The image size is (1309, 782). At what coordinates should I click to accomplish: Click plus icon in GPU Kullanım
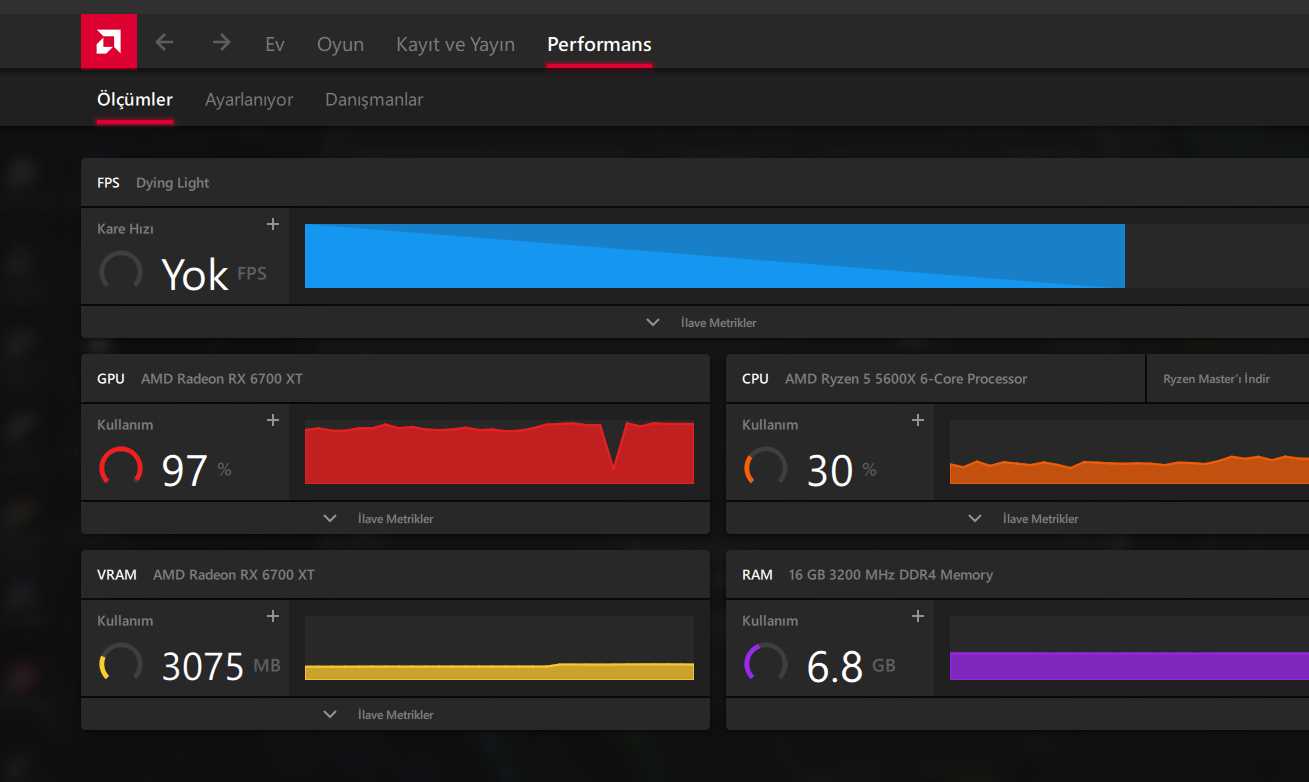tap(272, 420)
